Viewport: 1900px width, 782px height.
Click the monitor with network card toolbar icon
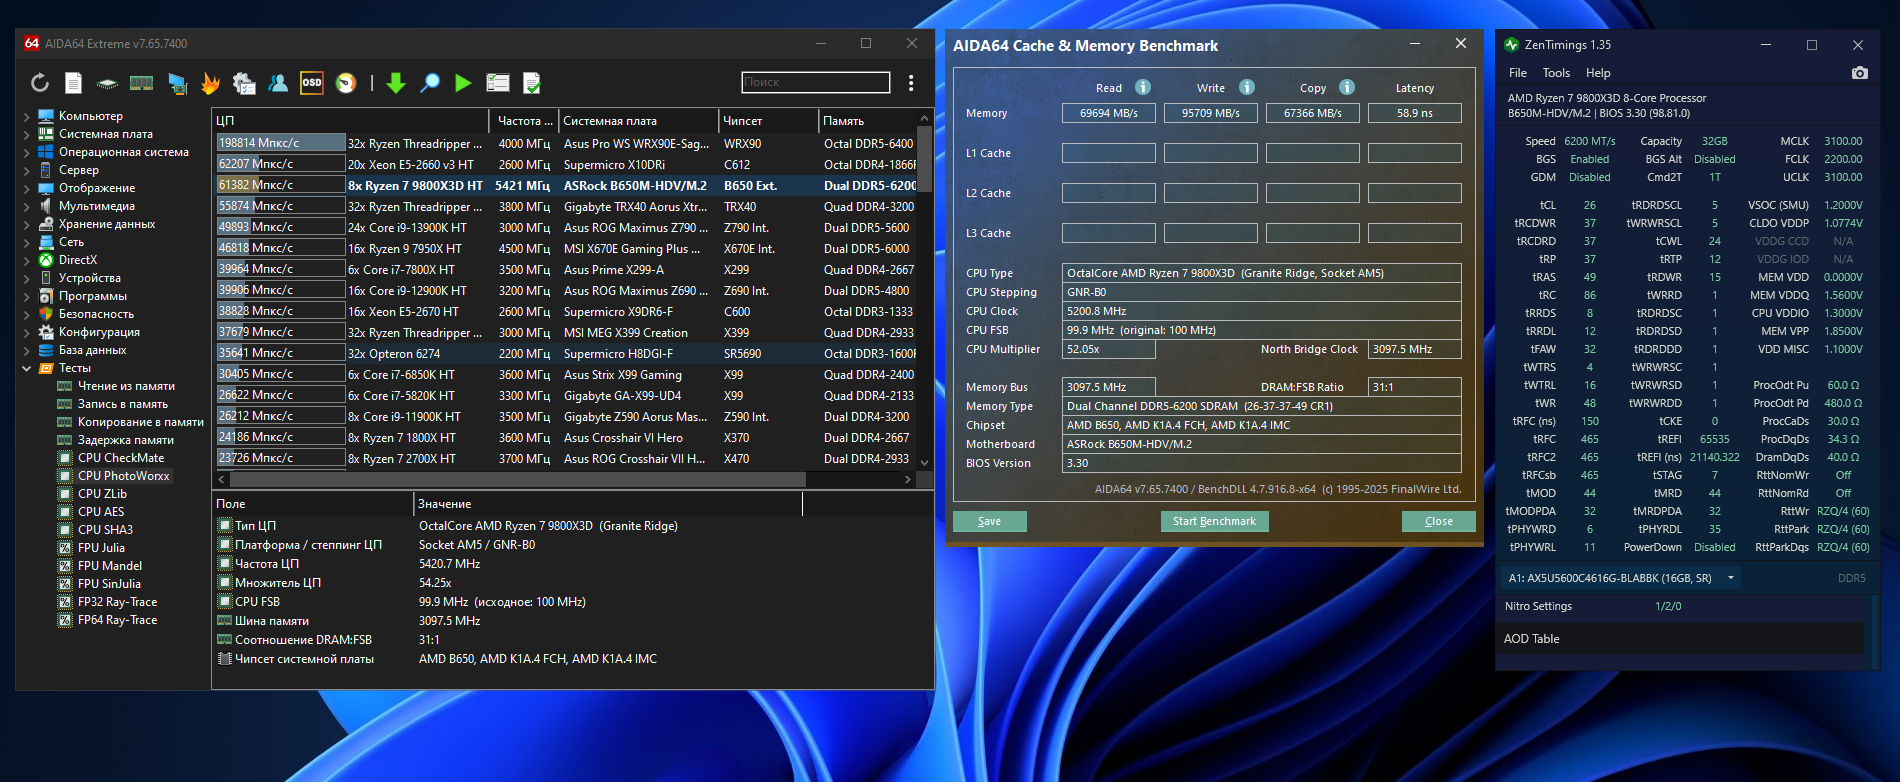[x=177, y=83]
